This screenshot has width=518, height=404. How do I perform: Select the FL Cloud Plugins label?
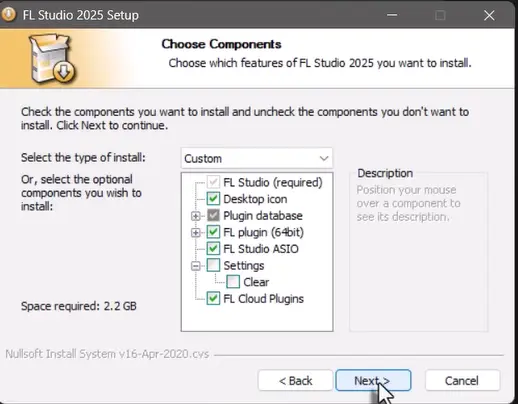pyautogui.click(x=263, y=299)
